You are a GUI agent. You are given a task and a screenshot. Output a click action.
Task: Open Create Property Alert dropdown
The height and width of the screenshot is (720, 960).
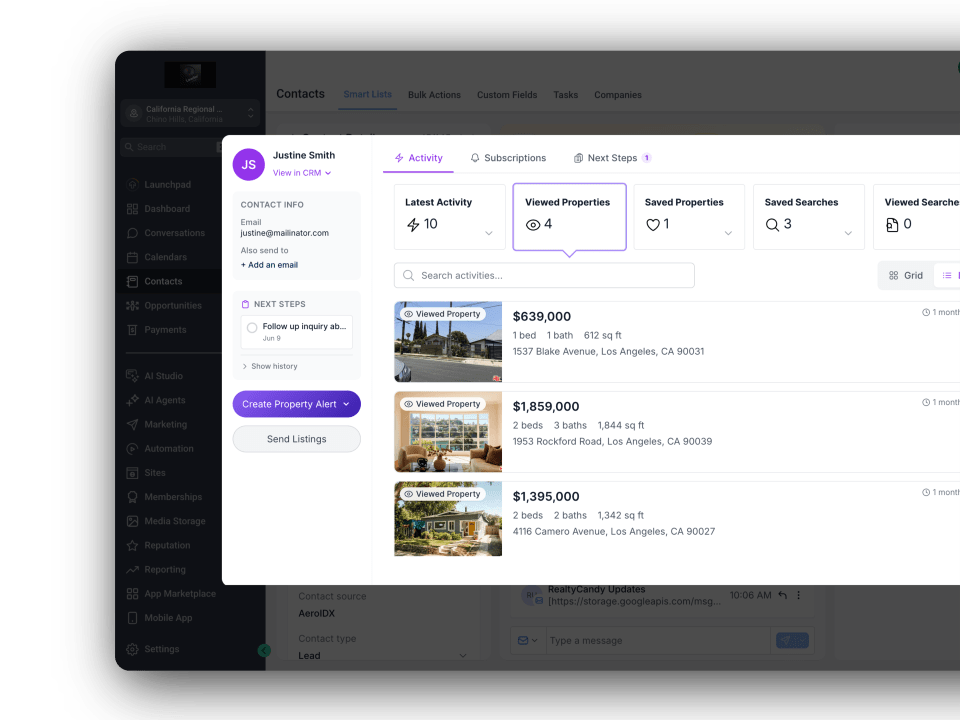pyautogui.click(x=296, y=404)
